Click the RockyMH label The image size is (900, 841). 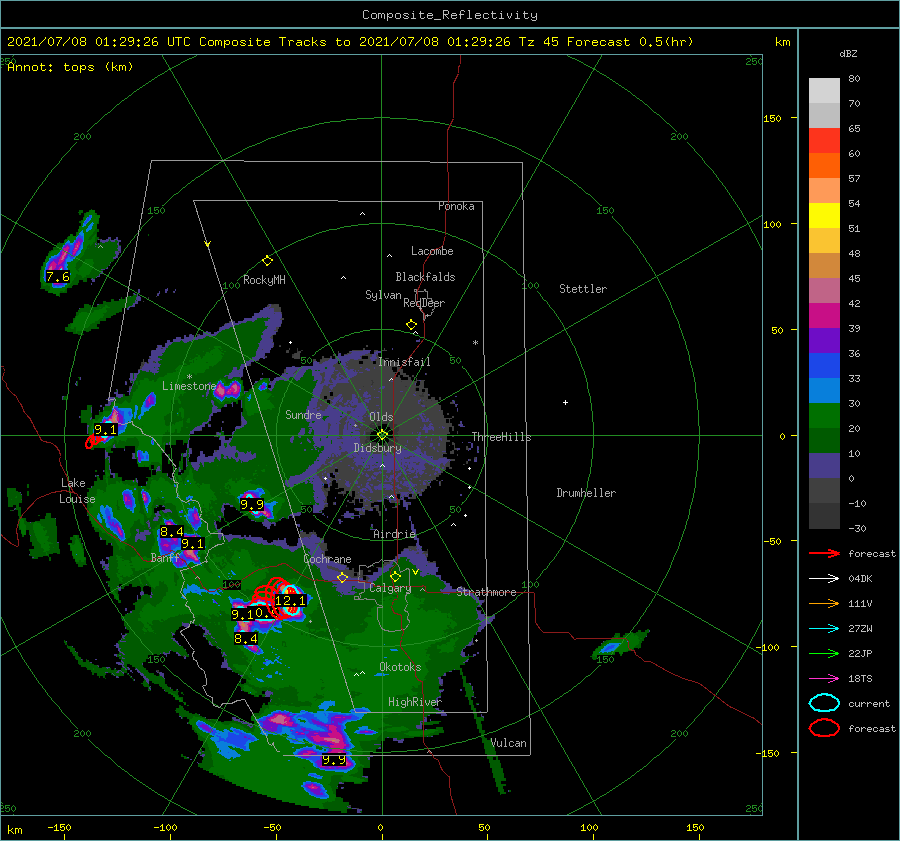click(264, 280)
